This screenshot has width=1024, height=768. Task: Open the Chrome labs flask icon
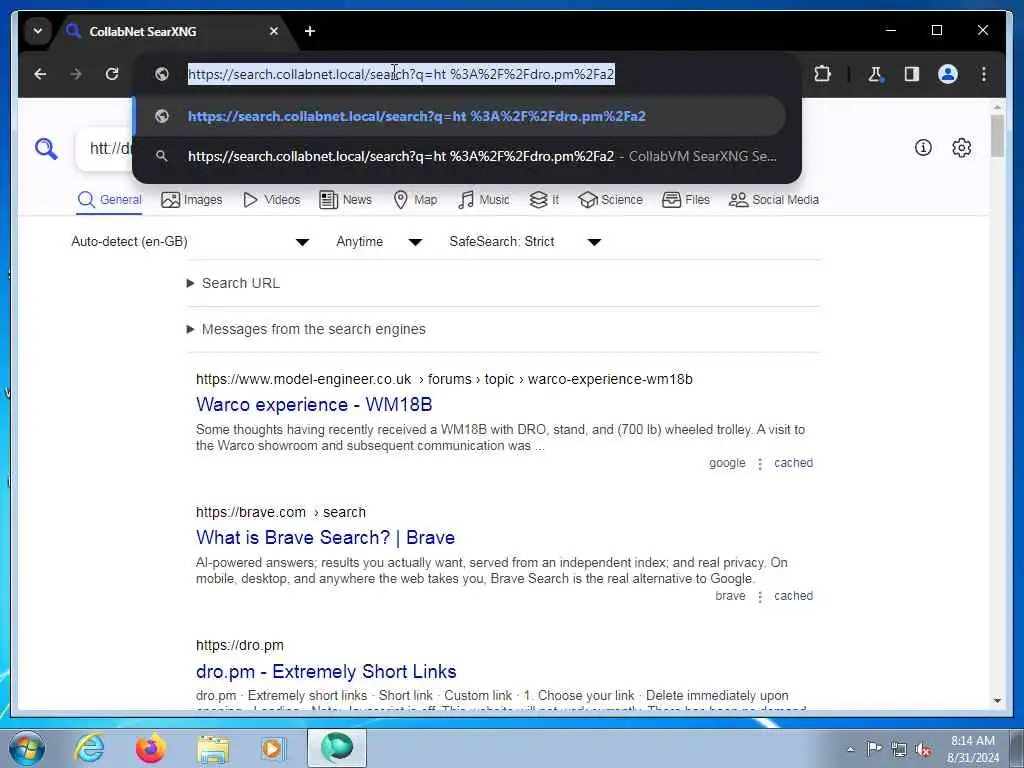point(875,74)
